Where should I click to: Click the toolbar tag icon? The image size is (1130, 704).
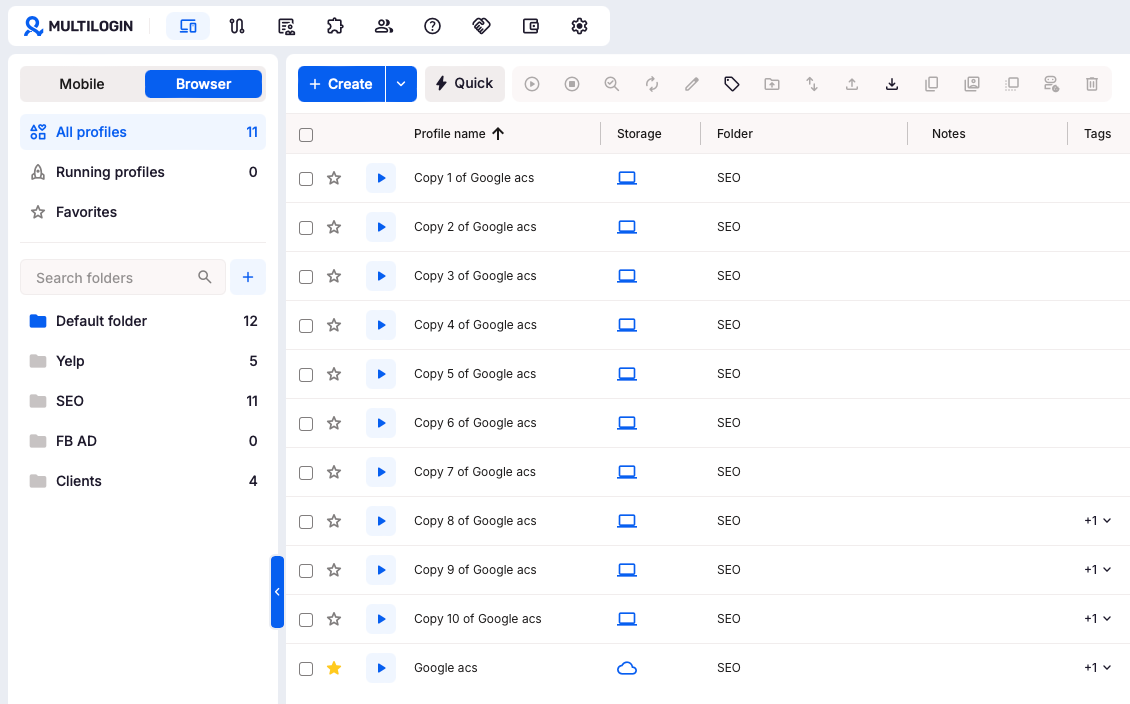tap(731, 84)
